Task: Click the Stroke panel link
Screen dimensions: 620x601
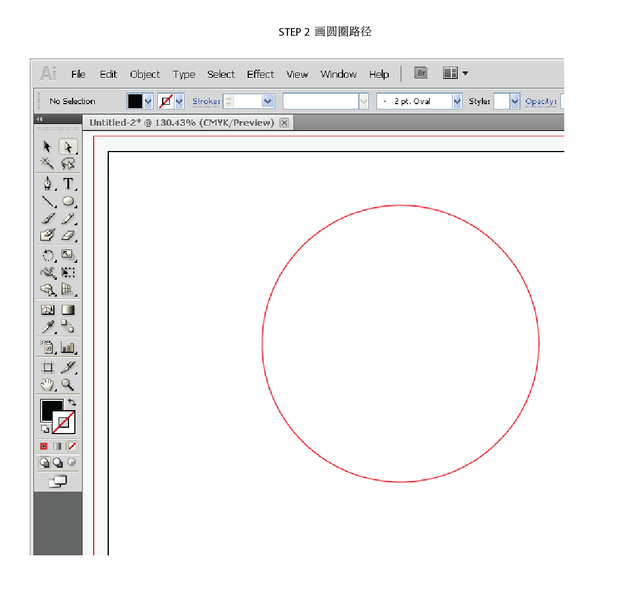Action: tap(206, 101)
